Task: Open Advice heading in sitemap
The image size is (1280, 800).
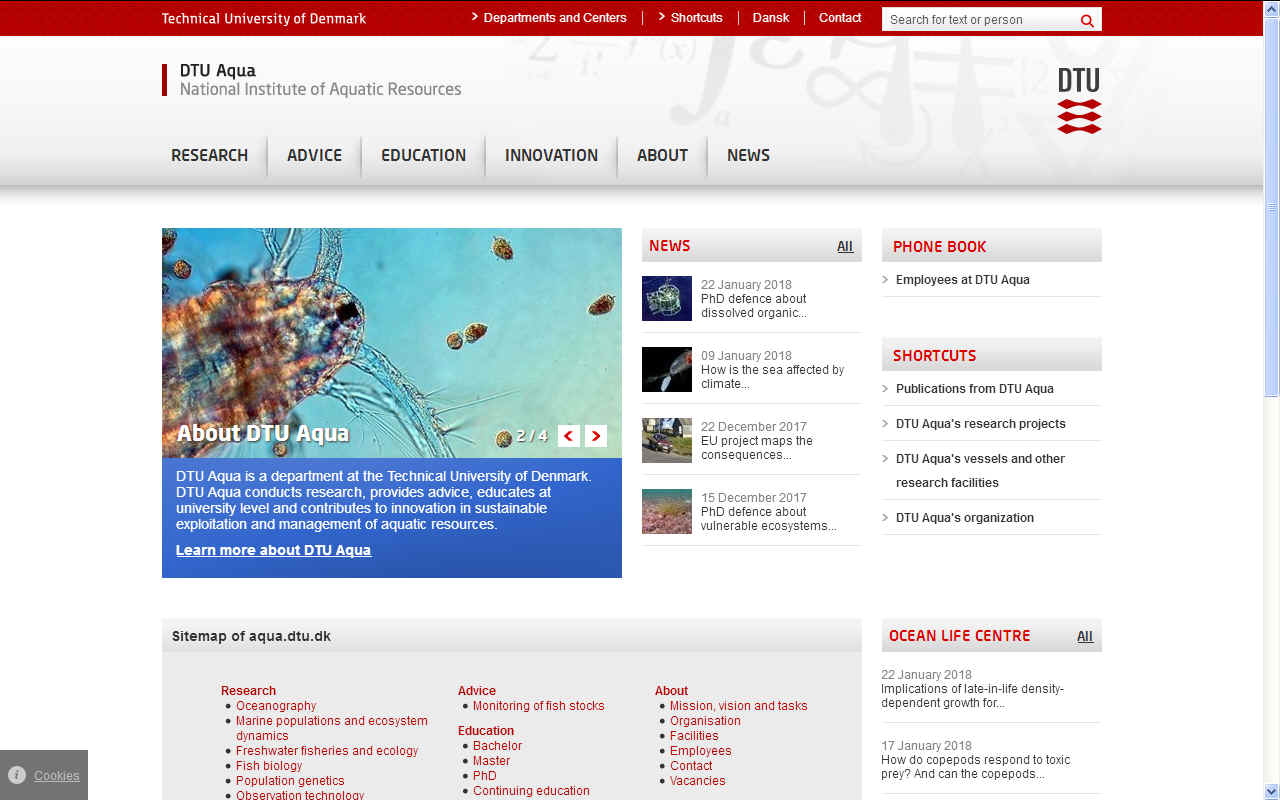Action: (477, 691)
